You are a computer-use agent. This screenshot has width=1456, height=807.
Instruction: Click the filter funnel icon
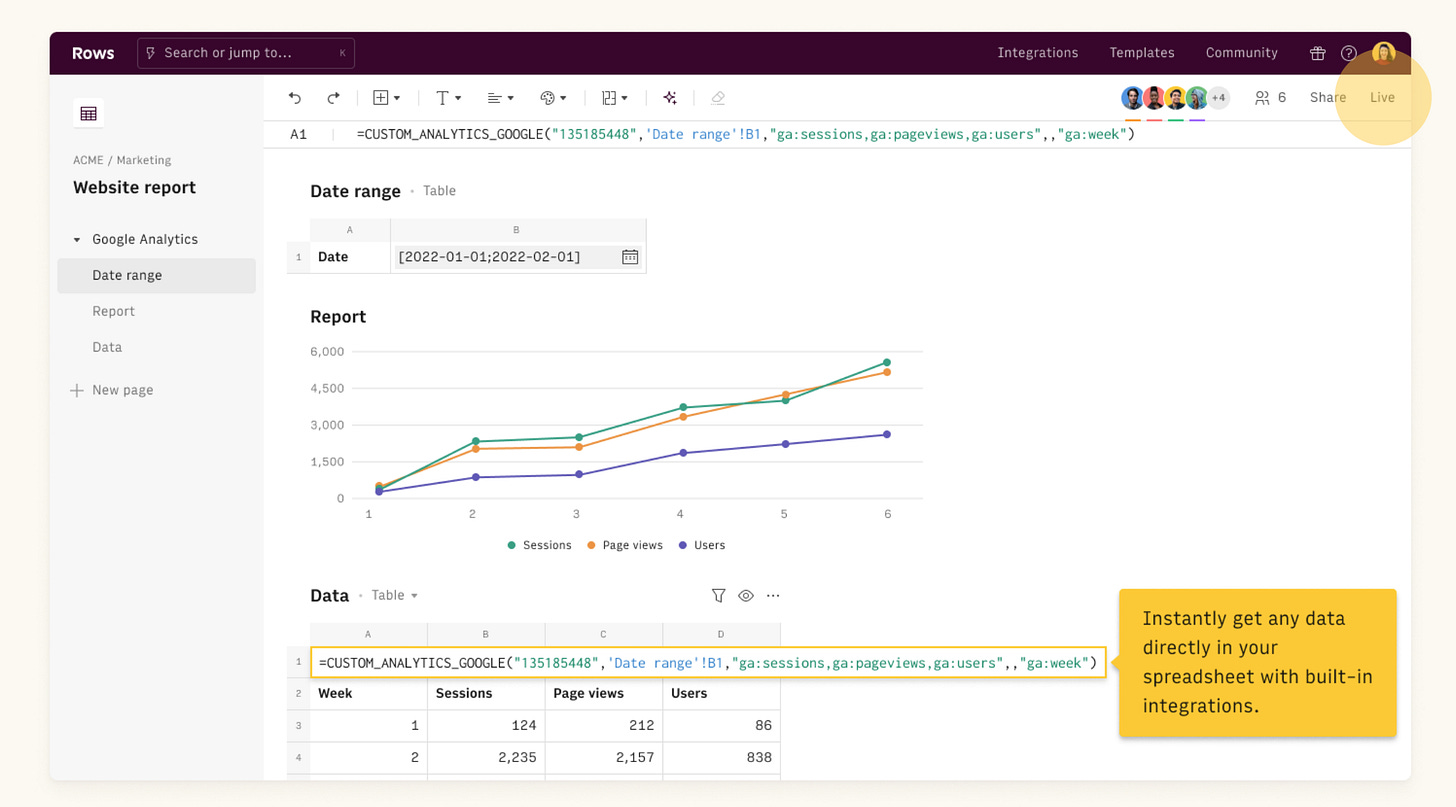point(718,595)
